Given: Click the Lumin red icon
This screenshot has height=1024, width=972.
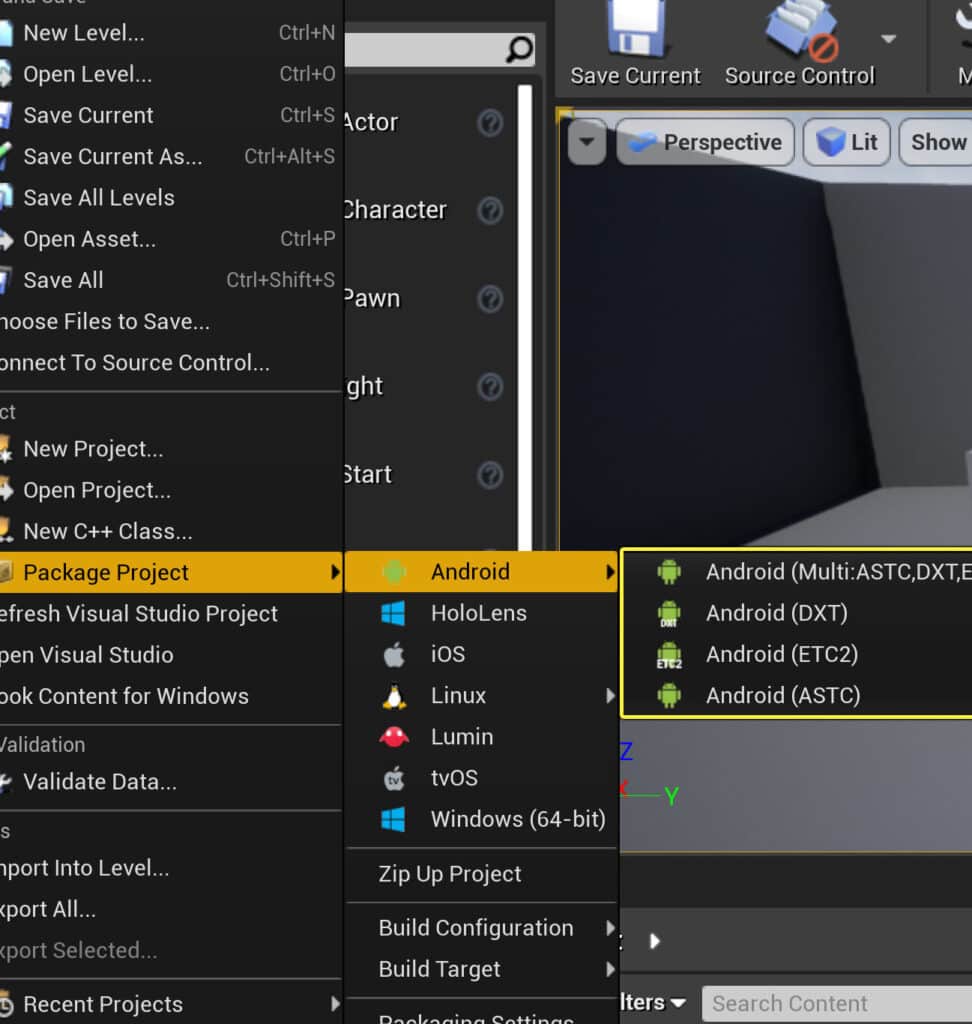Looking at the screenshot, I should coord(394,737).
